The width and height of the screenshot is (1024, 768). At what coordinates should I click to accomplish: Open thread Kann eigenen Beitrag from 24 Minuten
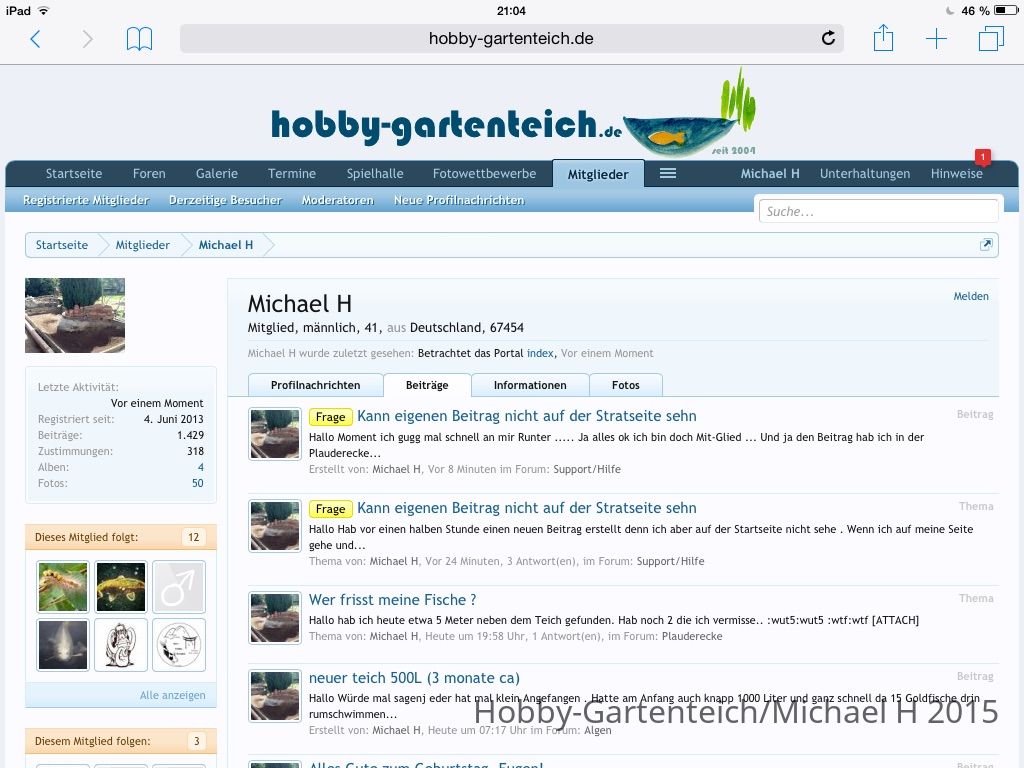(x=526, y=508)
